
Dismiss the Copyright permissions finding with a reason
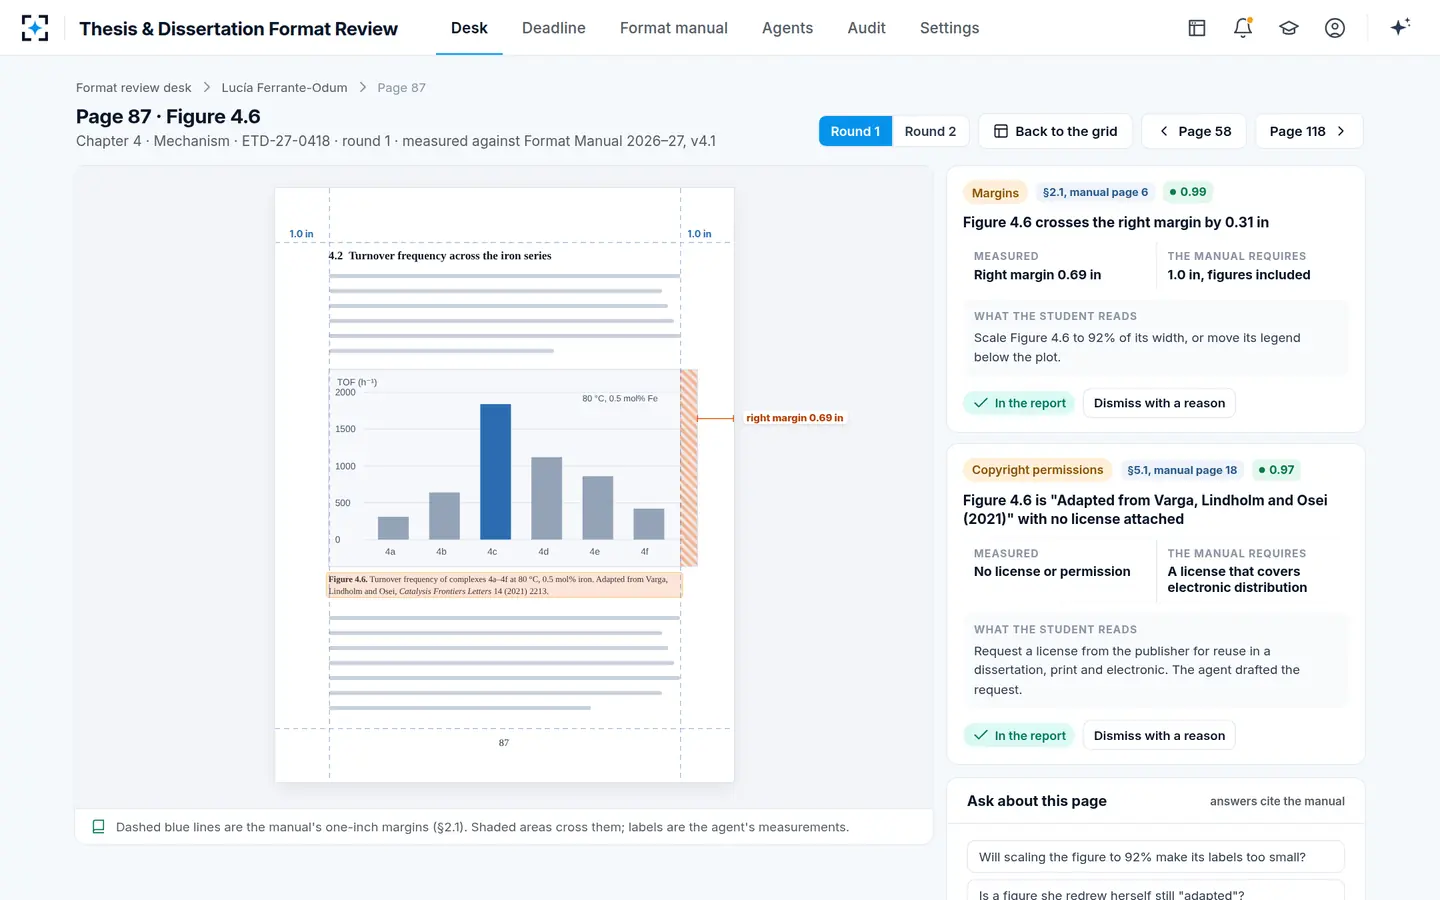pos(1159,735)
